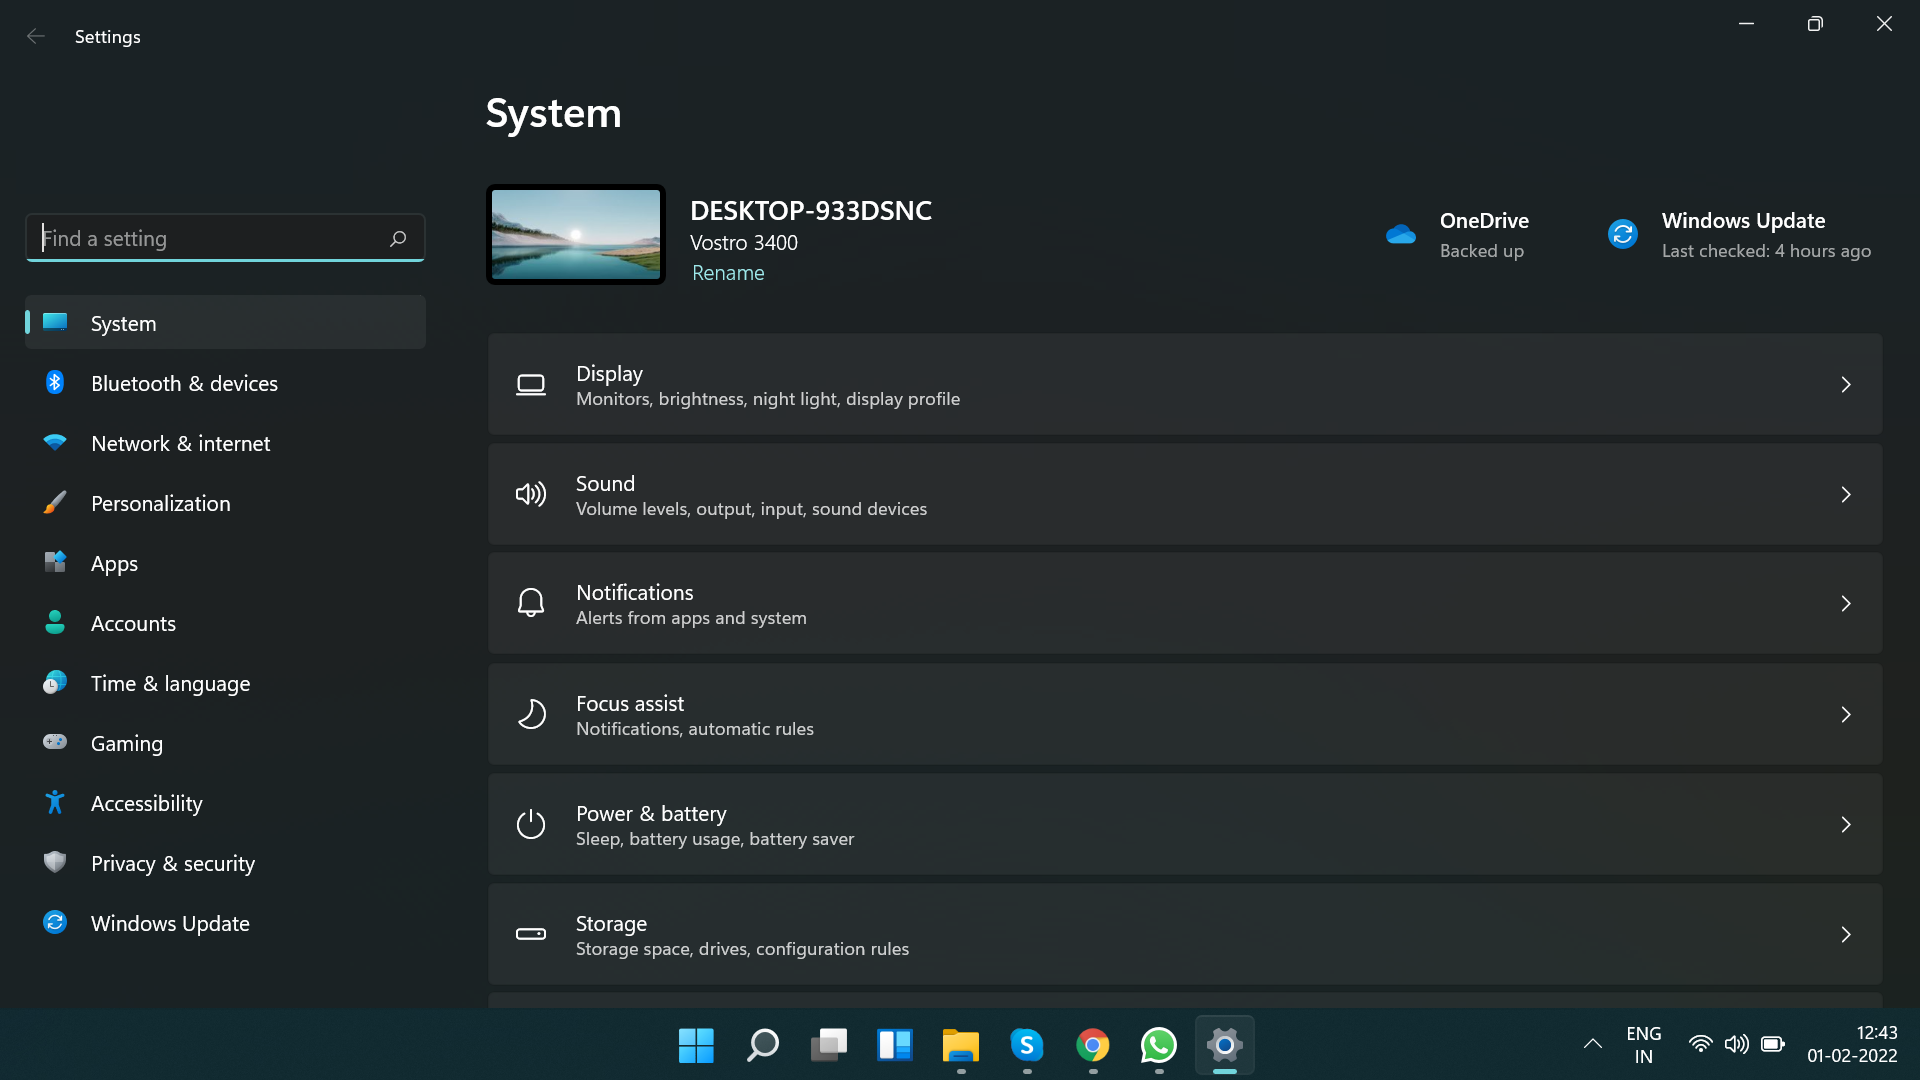Go to Accounts settings

133,624
